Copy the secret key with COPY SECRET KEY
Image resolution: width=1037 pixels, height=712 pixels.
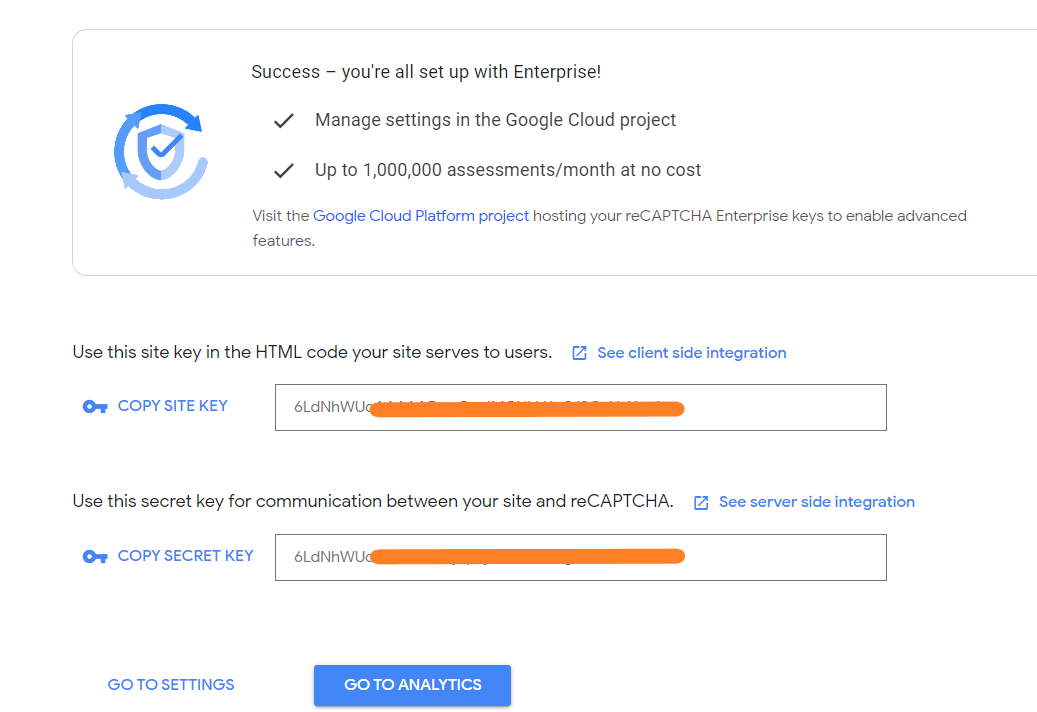(185, 556)
